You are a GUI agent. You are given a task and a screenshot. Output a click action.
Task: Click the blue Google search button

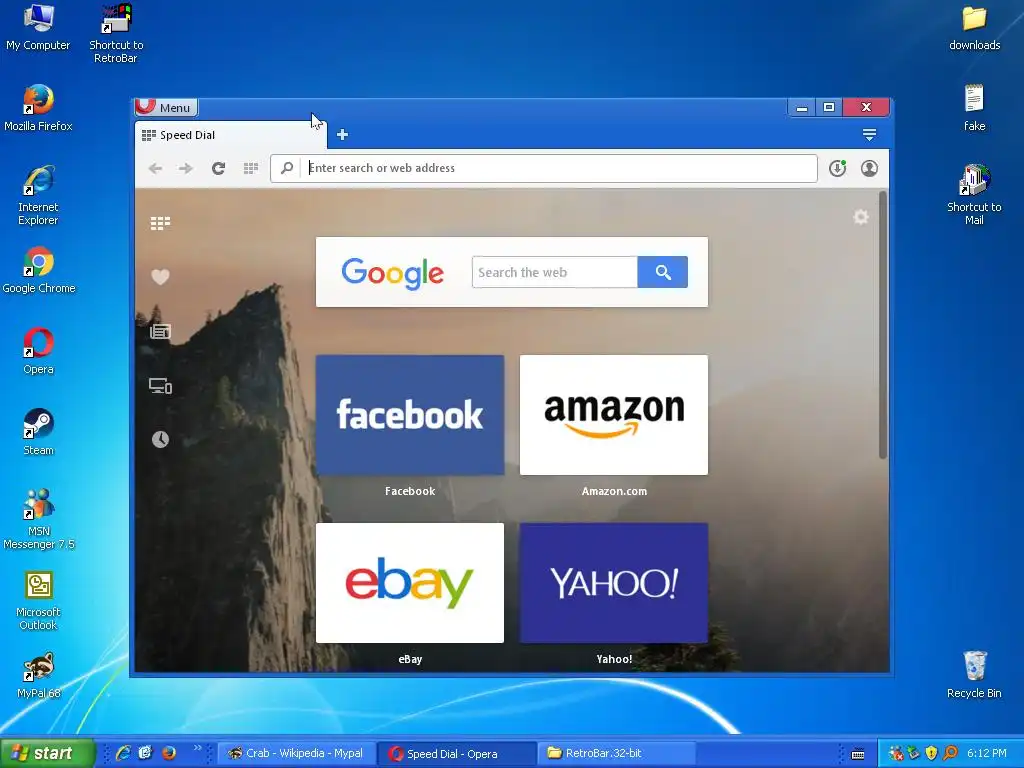(x=662, y=272)
